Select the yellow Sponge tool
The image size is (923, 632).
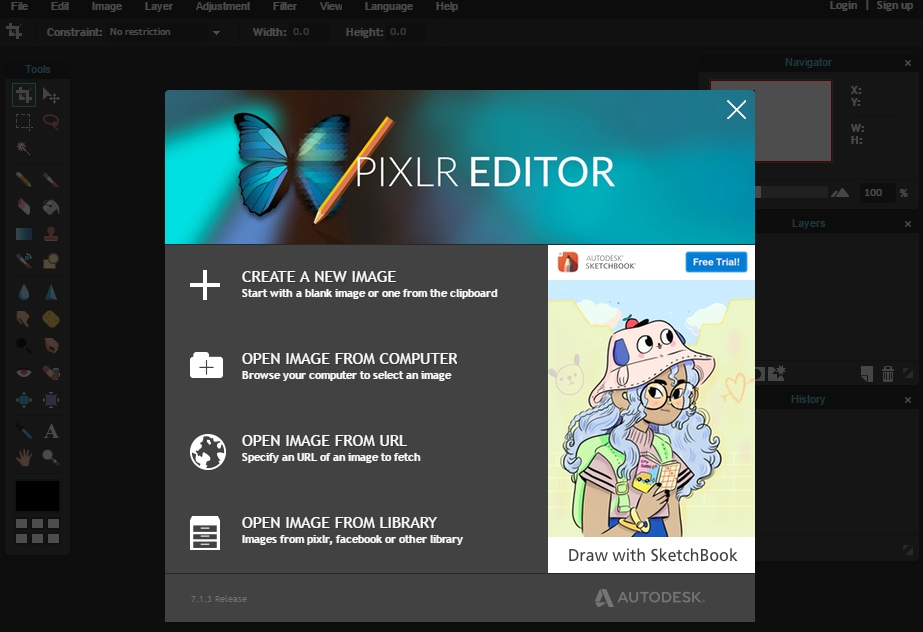point(51,319)
